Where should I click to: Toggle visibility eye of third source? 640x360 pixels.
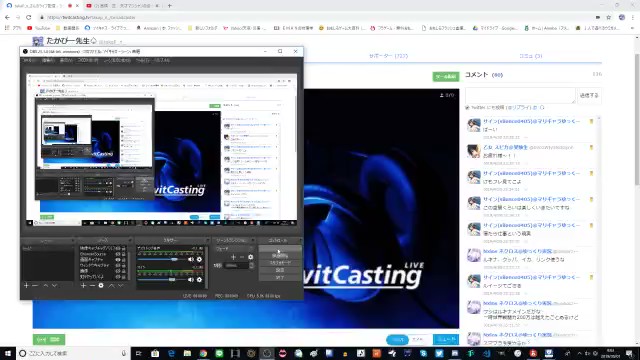(118, 260)
